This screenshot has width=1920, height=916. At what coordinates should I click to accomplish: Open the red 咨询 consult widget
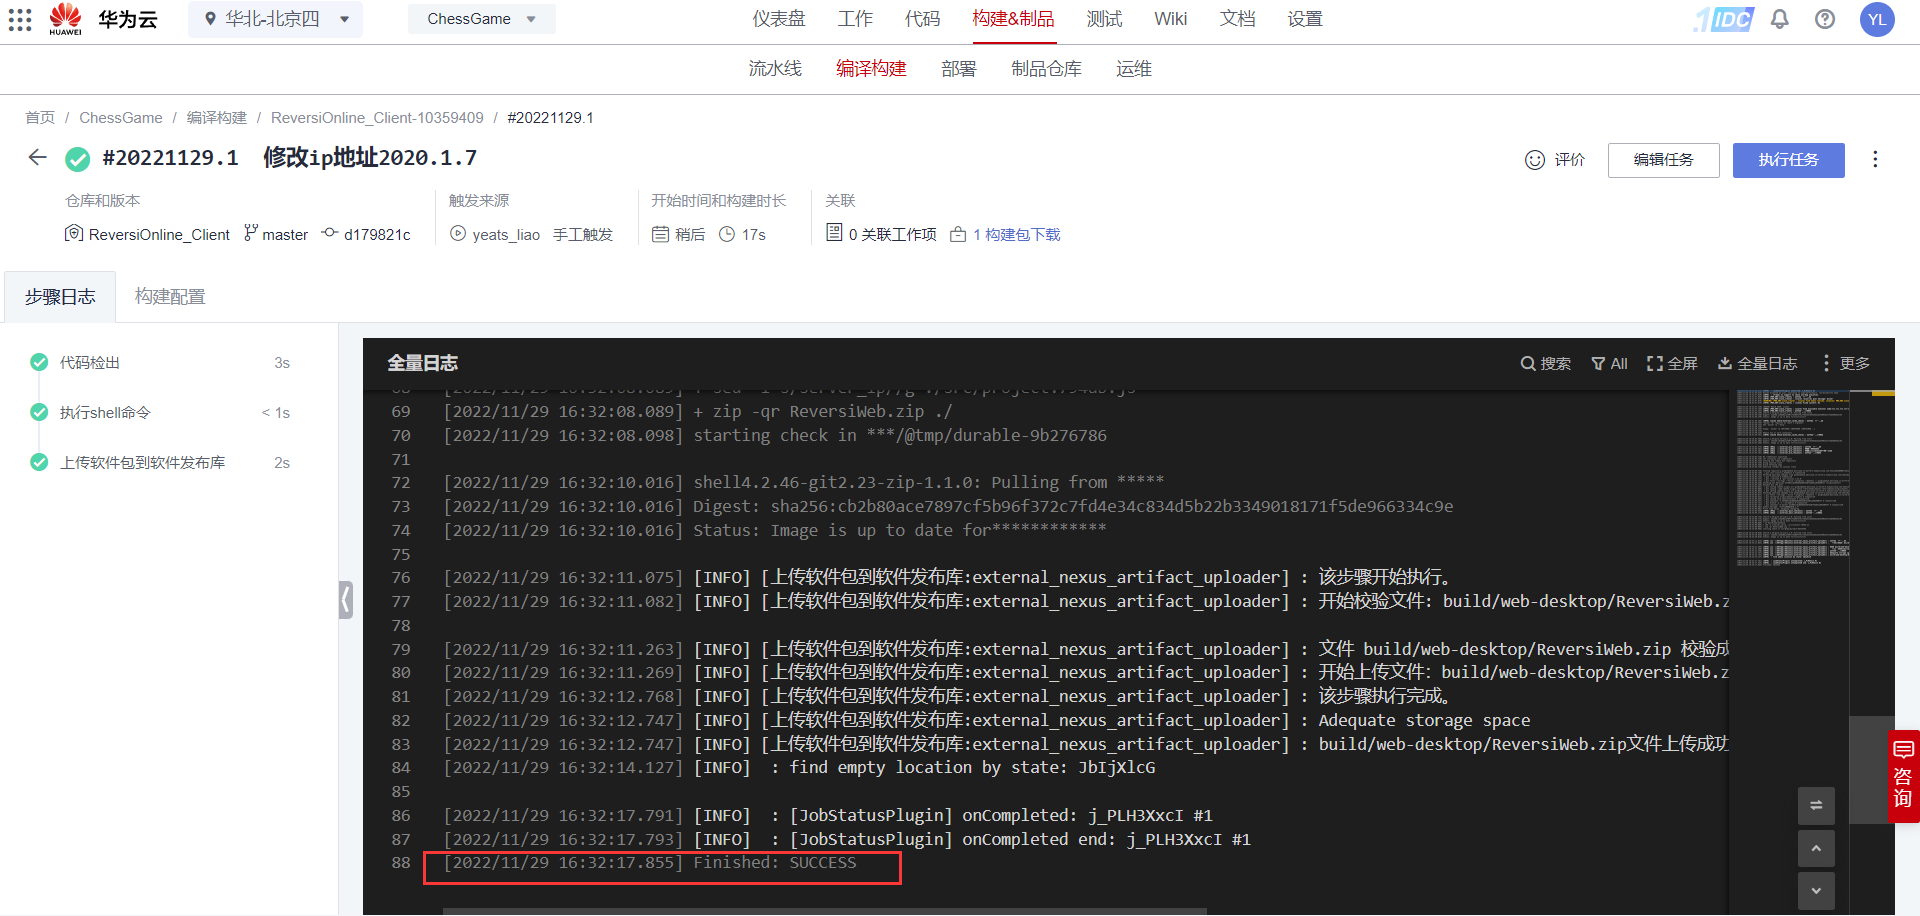coord(1903,777)
